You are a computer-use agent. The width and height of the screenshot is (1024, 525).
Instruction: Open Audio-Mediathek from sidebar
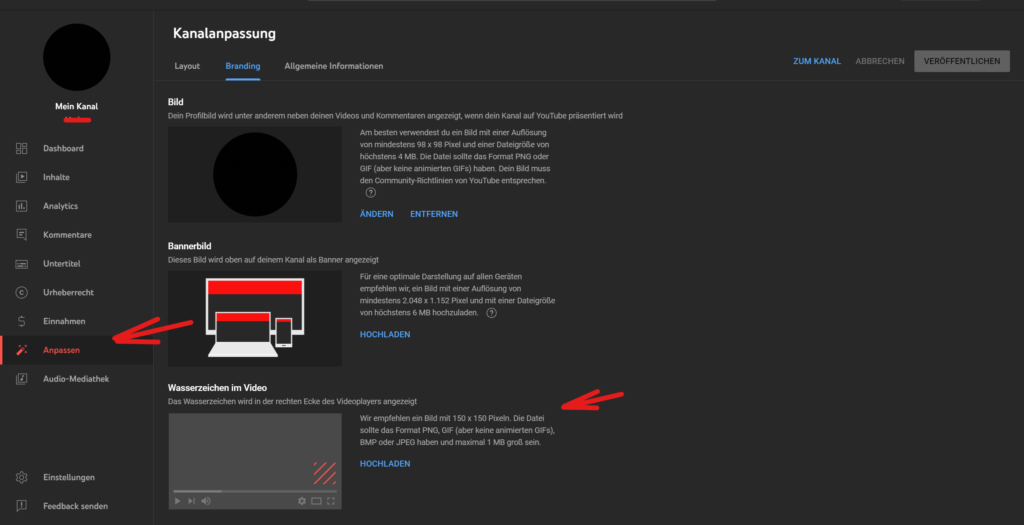point(75,379)
